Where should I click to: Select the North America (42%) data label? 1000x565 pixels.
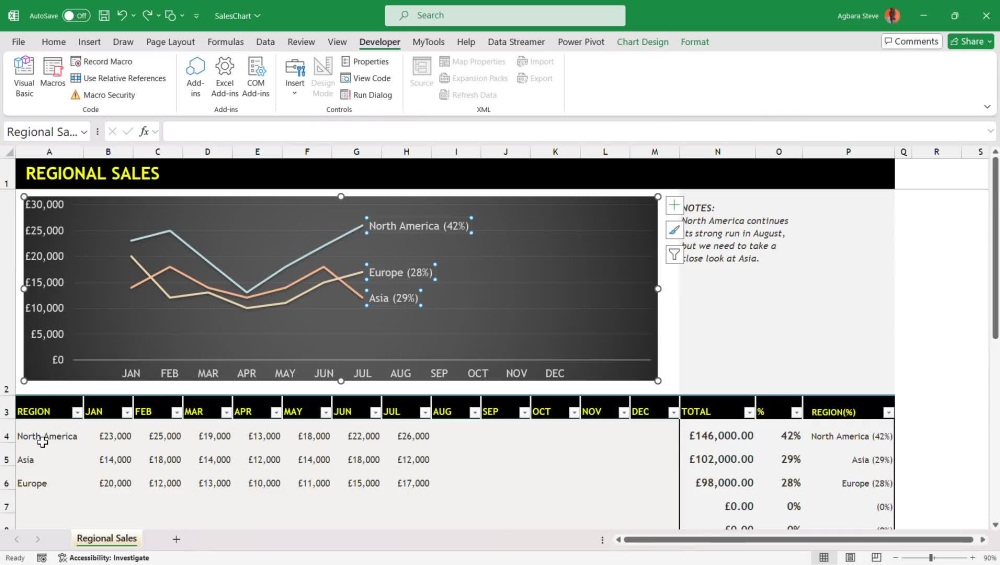pyautogui.click(x=418, y=226)
